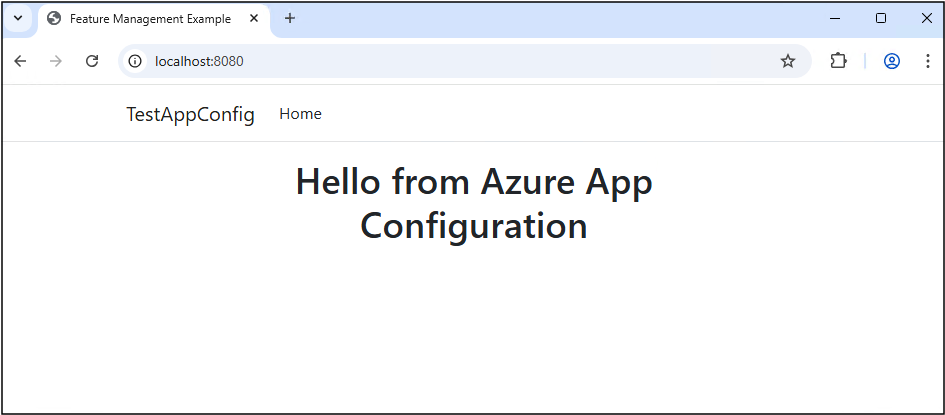Open a new browser tab
The height and width of the screenshot is (415, 945).
pos(290,18)
